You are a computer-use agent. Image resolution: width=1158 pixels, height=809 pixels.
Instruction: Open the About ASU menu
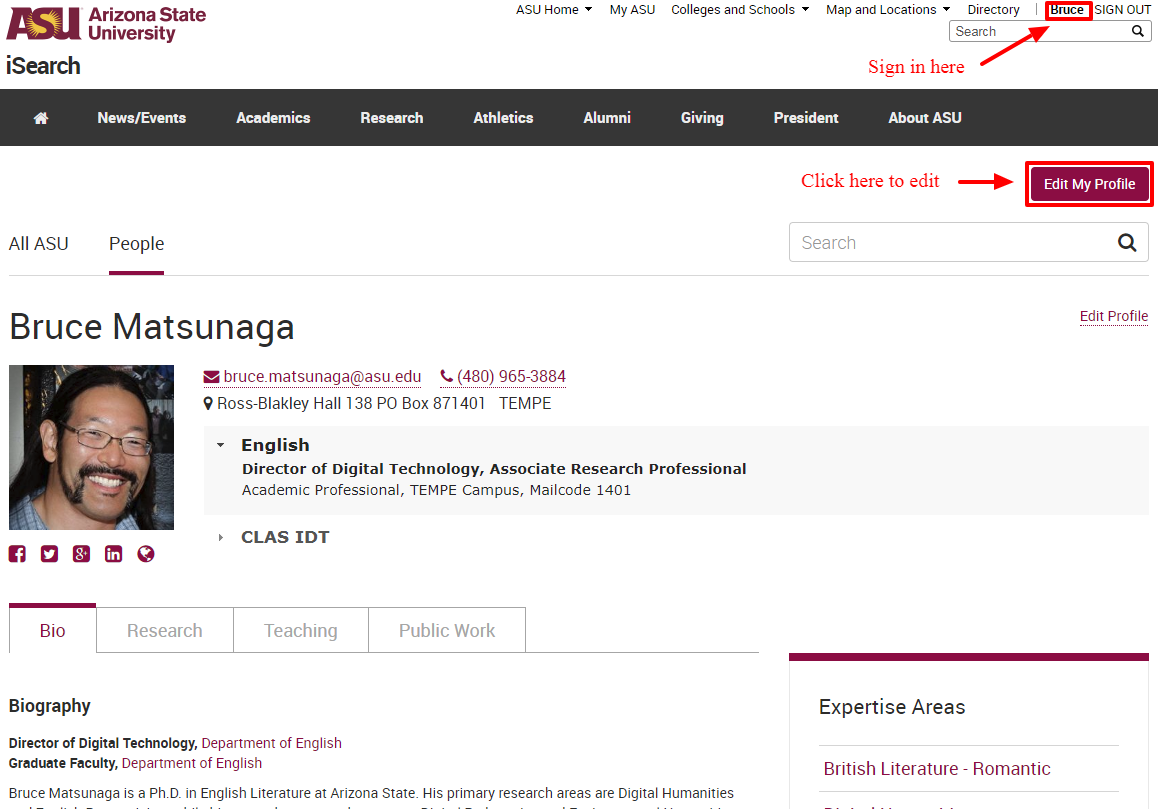pyautogui.click(x=925, y=118)
